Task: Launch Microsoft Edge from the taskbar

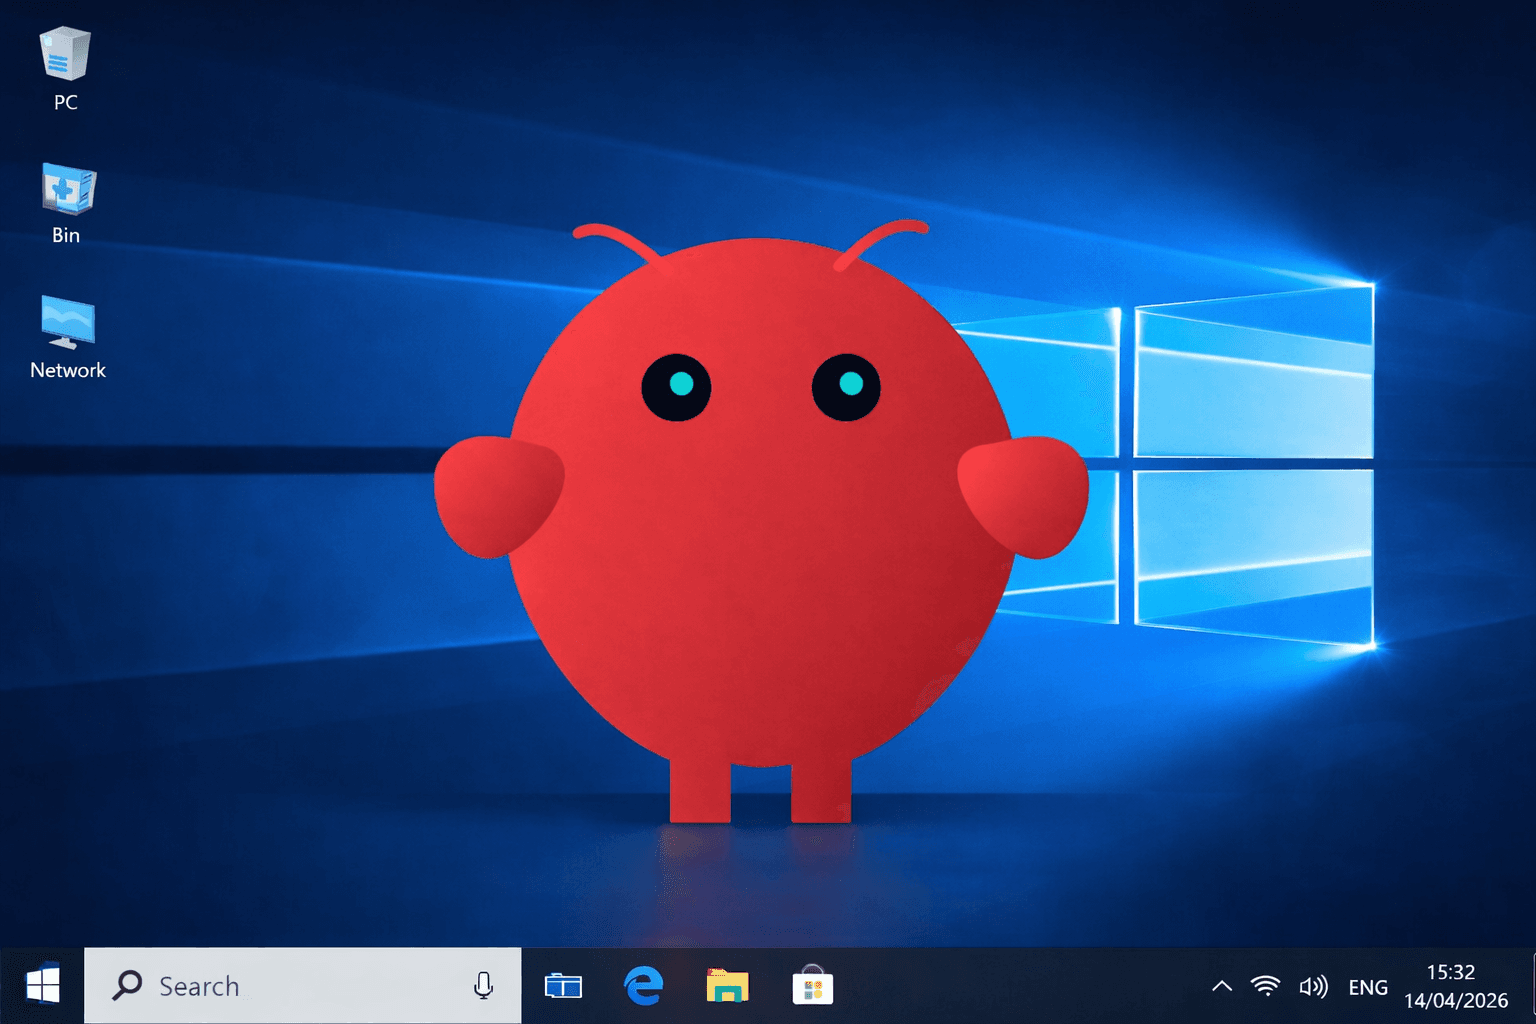Action: [644, 986]
